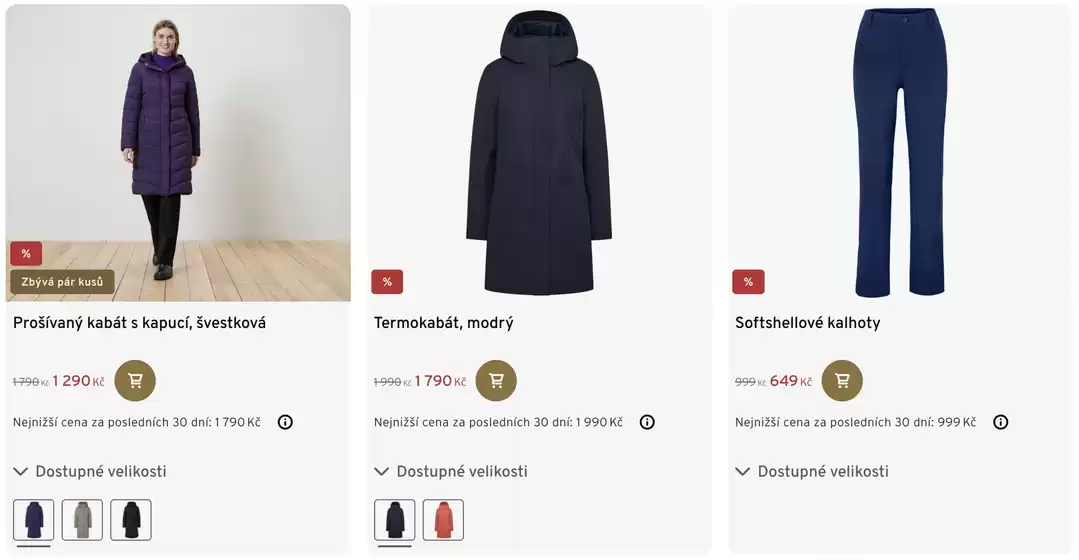The height and width of the screenshot is (560, 1079).
Task: Expand available sizes for Termokabát, modrý
Action: click(x=451, y=471)
